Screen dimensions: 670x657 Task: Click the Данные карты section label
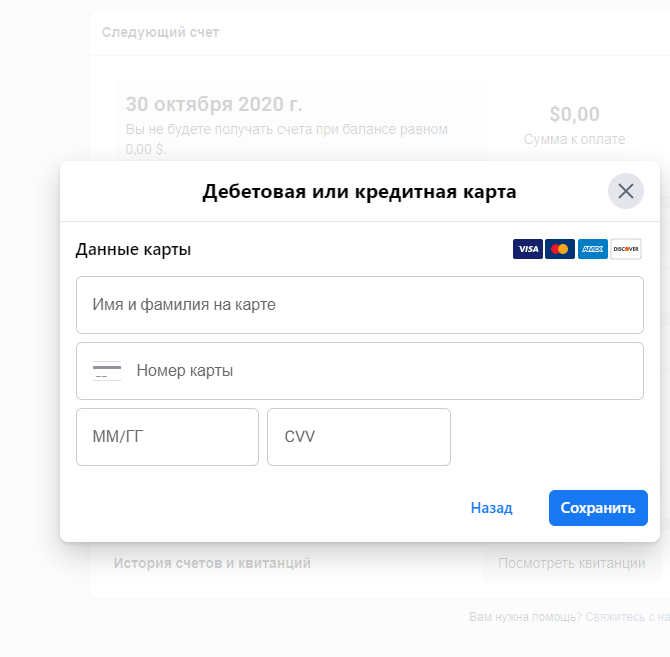(x=133, y=250)
